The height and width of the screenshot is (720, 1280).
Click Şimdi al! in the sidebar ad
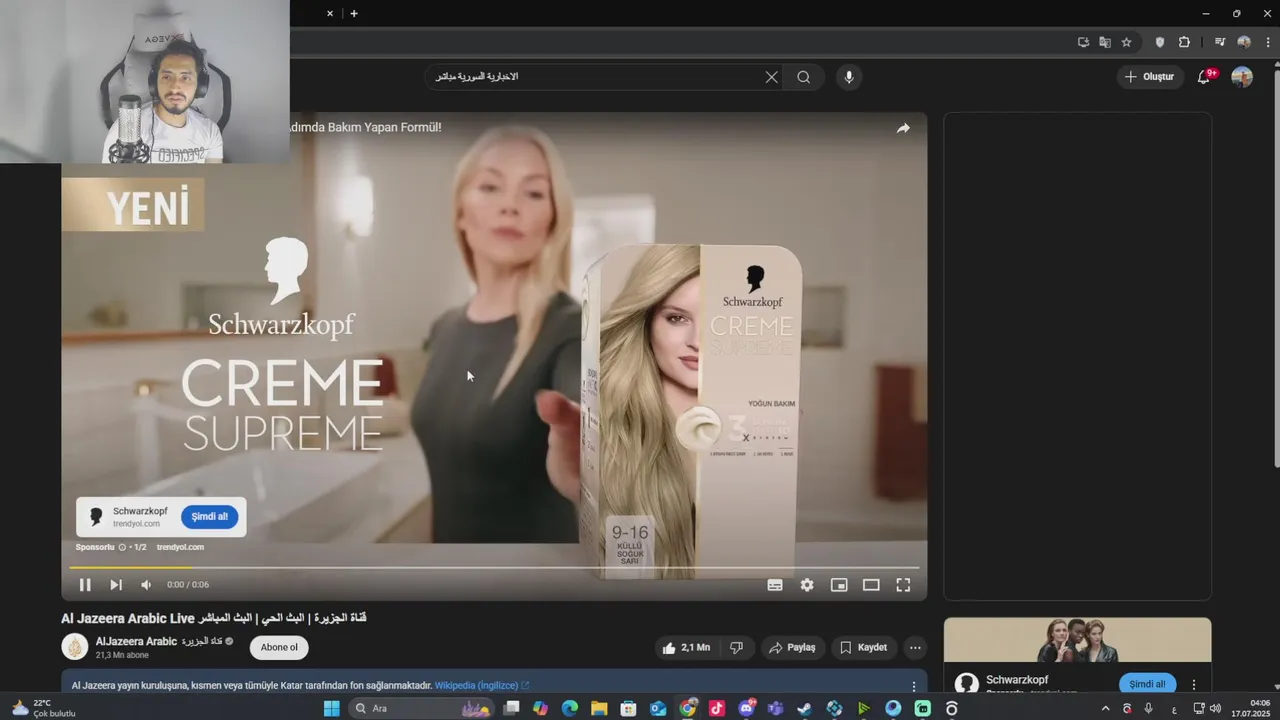(1147, 684)
